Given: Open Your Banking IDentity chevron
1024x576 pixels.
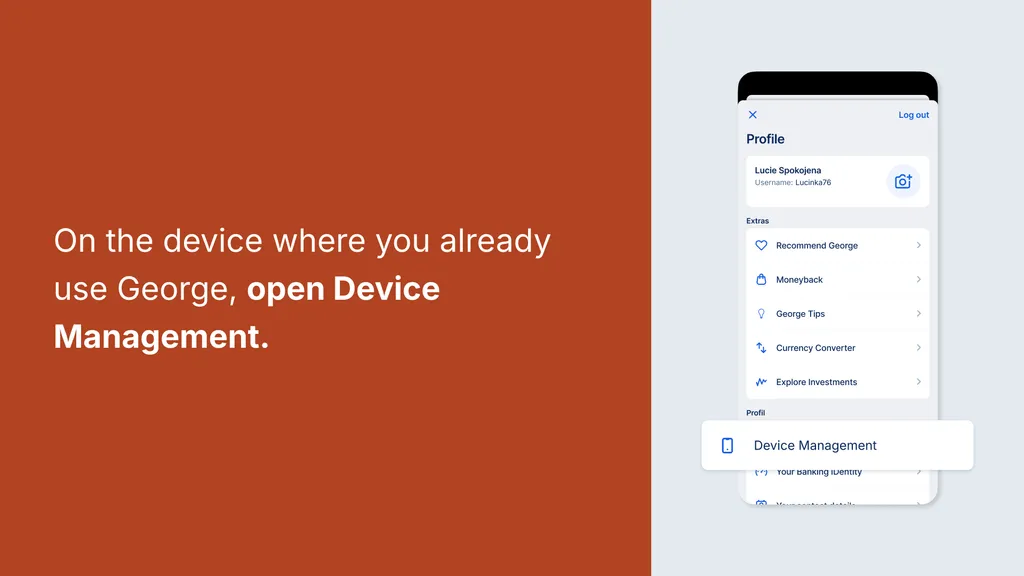Looking at the screenshot, I should (918, 472).
